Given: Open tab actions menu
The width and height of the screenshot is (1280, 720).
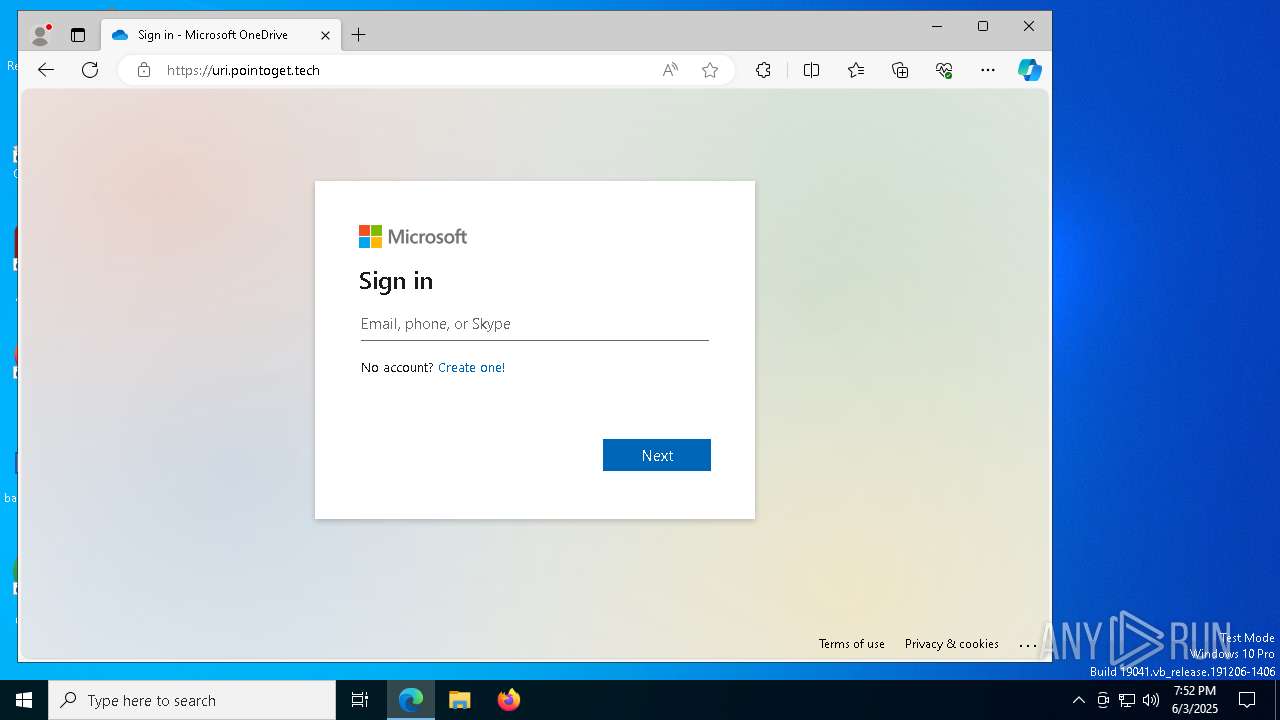Looking at the screenshot, I should [78, 35].
